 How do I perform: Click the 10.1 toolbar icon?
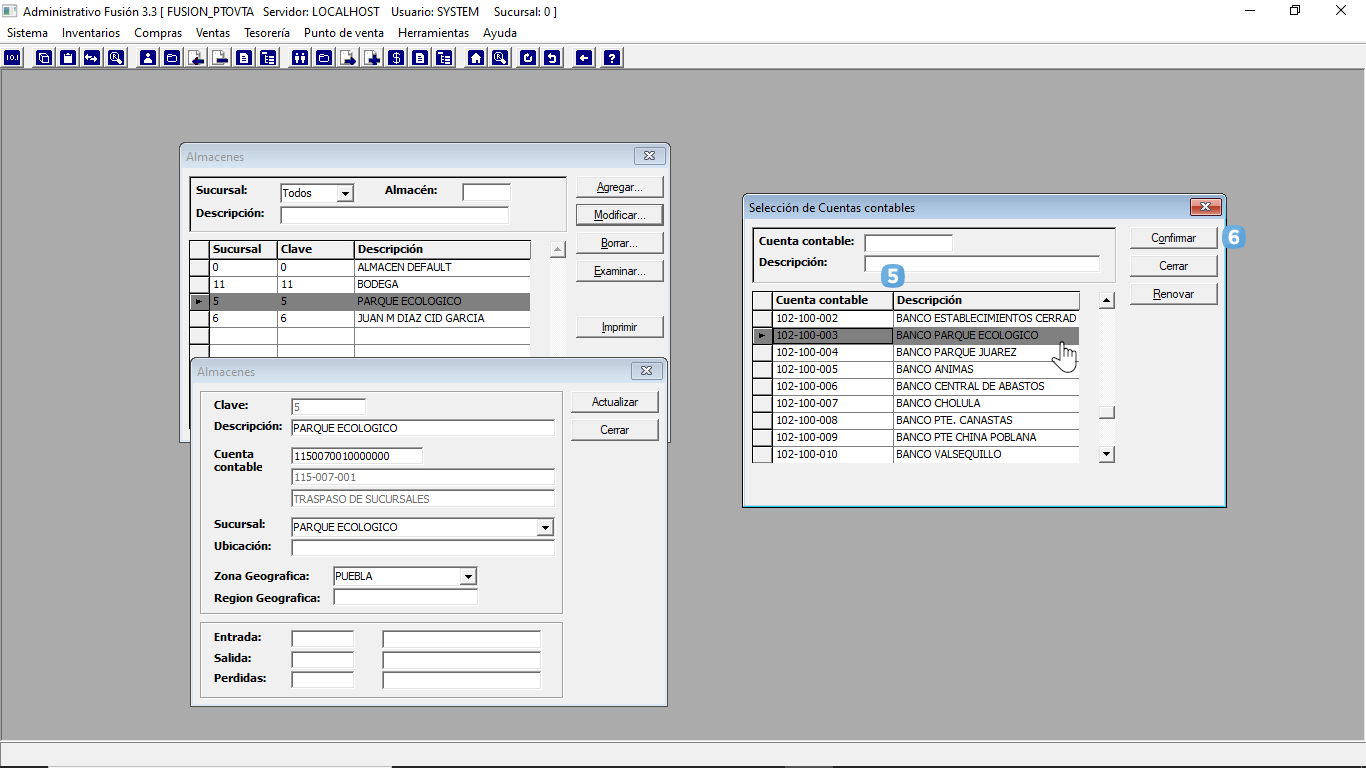click(12, 58)
